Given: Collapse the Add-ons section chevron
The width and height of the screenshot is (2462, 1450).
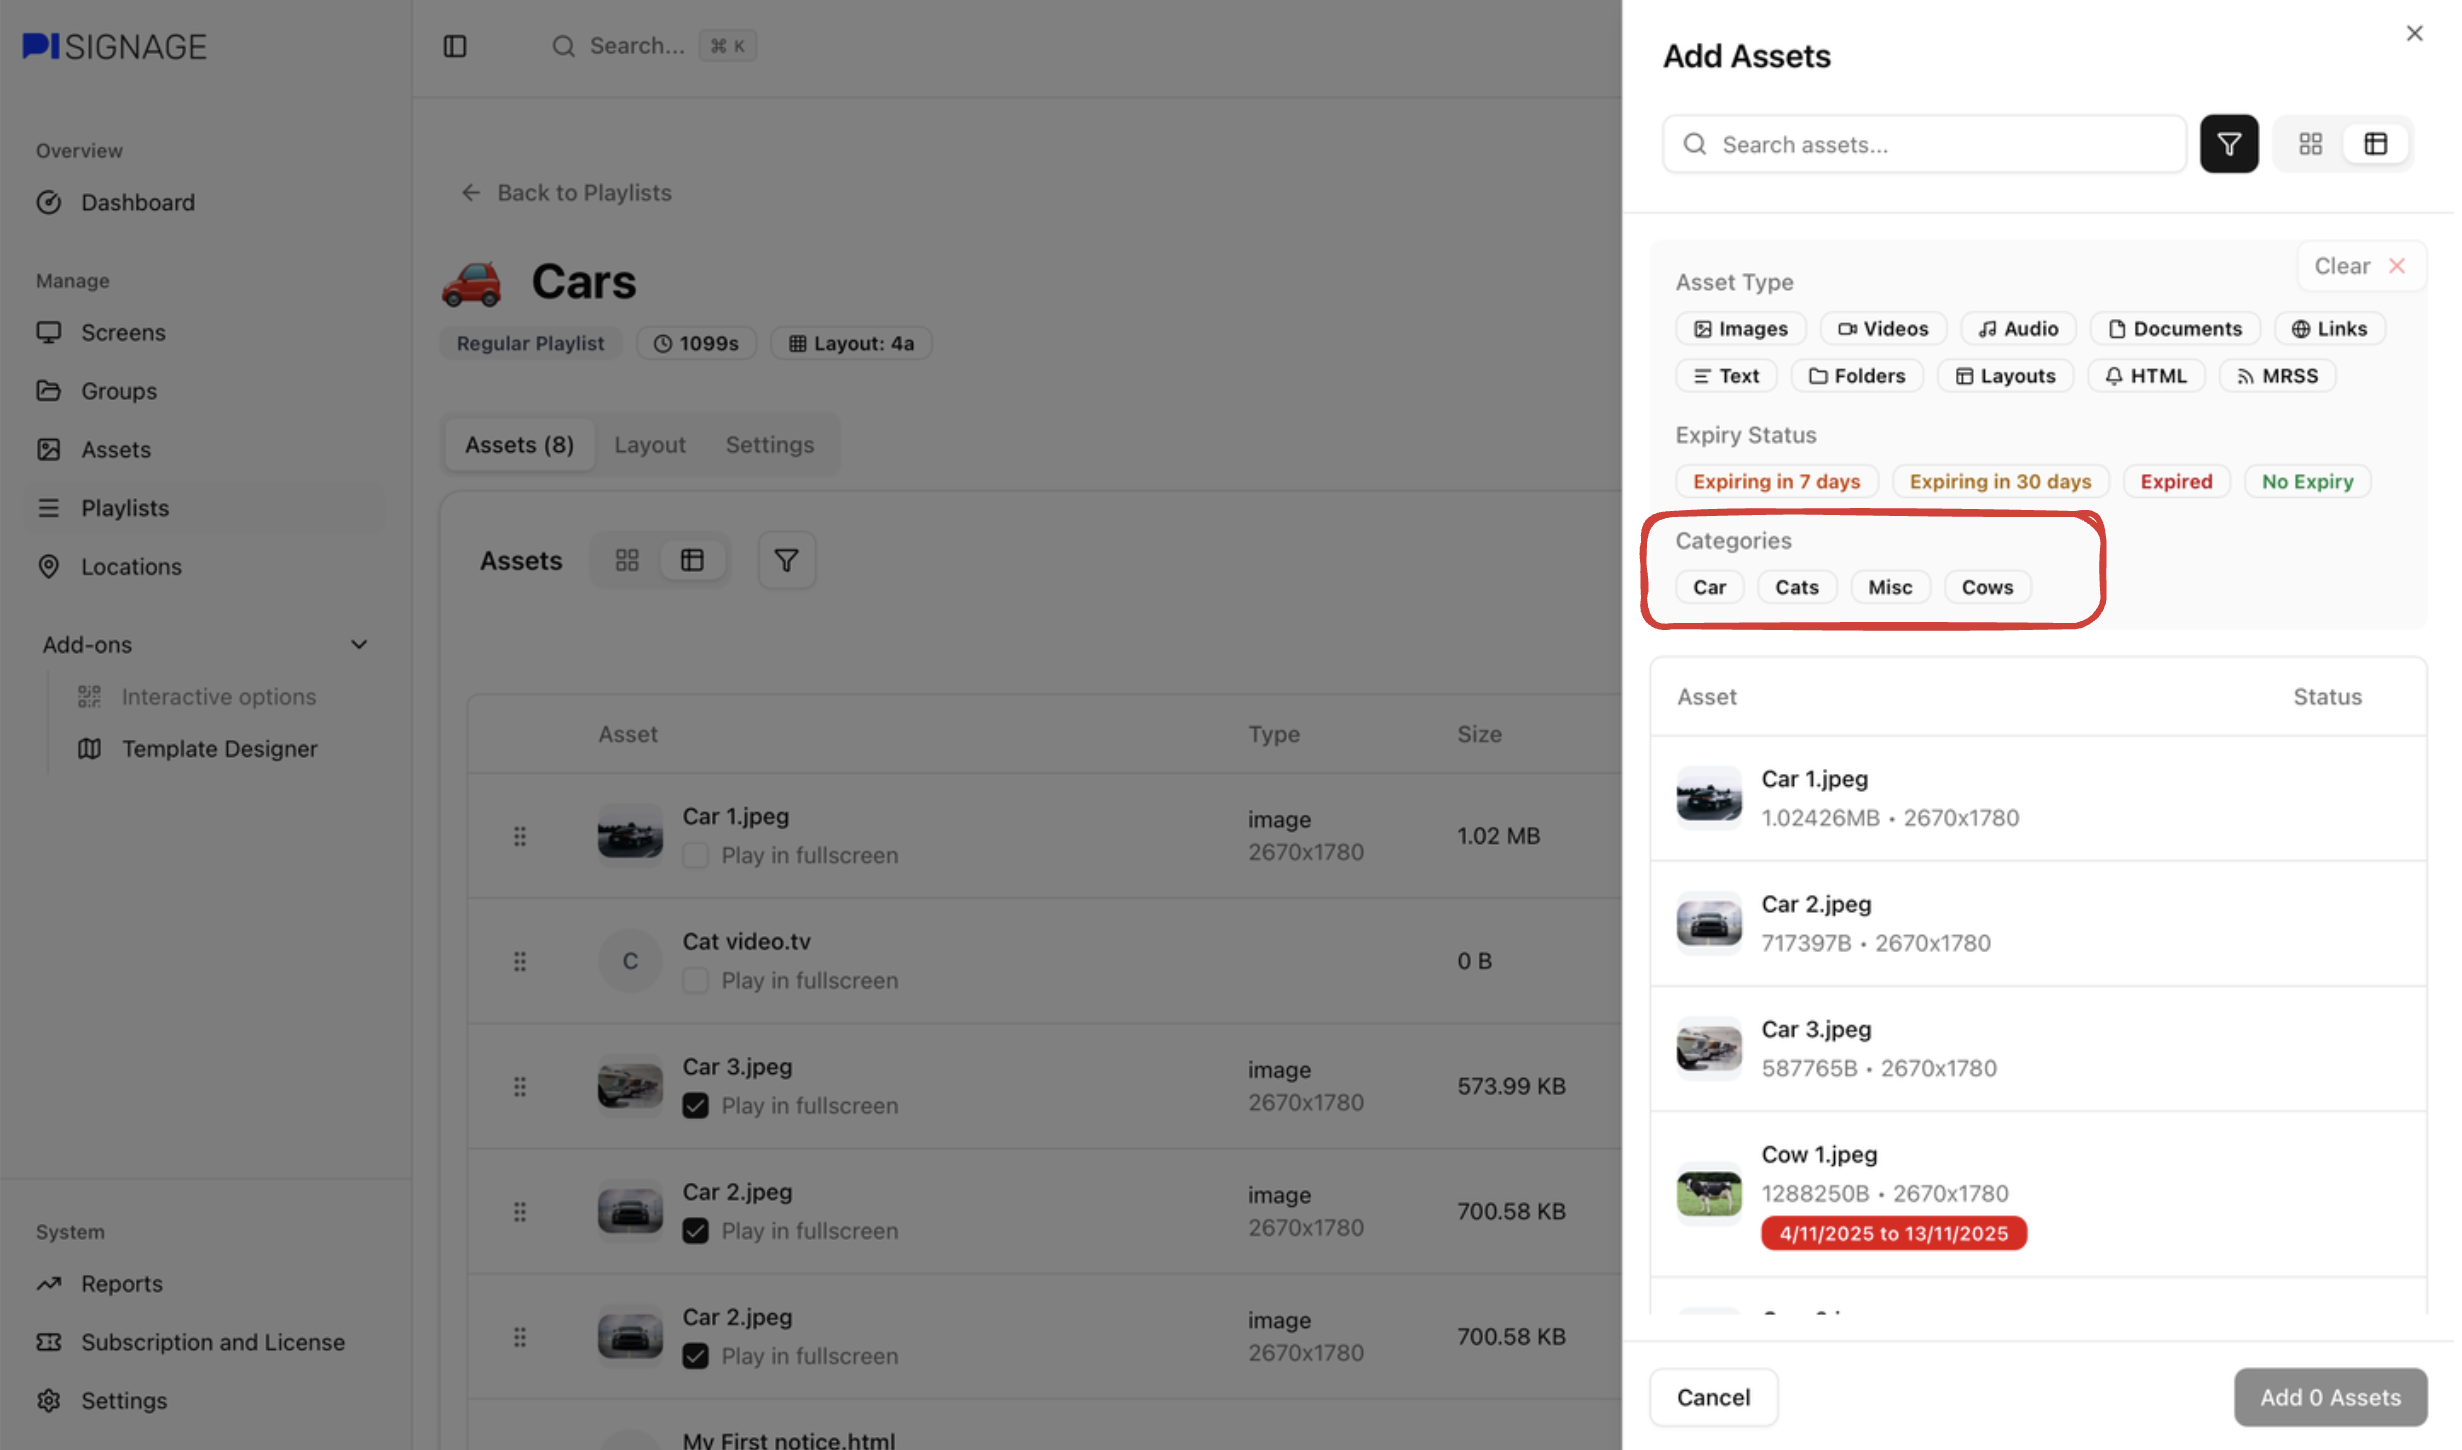Looking at the screenshot, I should coord(359,645).
